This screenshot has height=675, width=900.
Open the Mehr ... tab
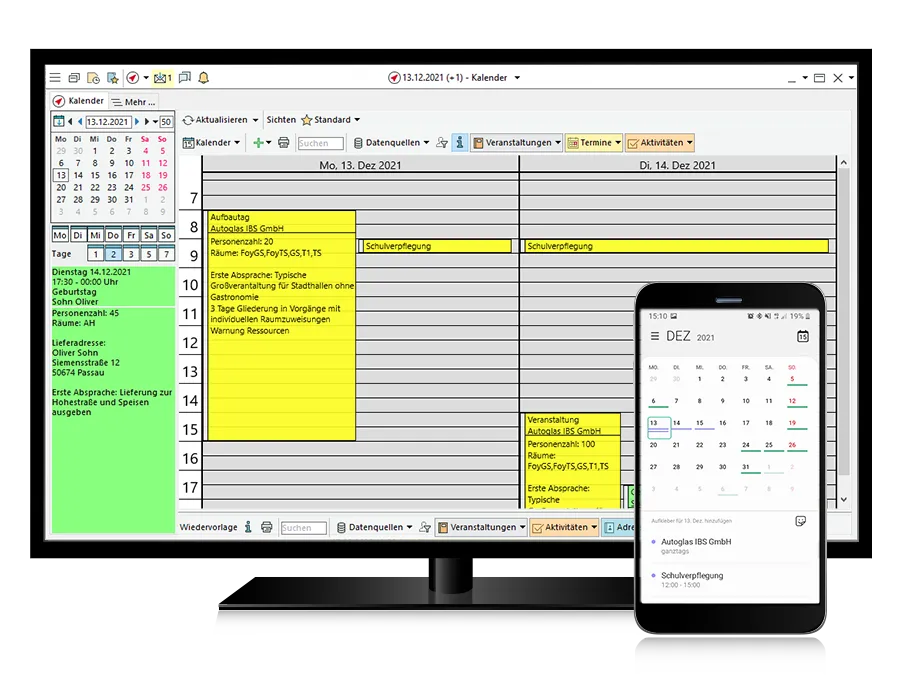click(x=133, y=102)
